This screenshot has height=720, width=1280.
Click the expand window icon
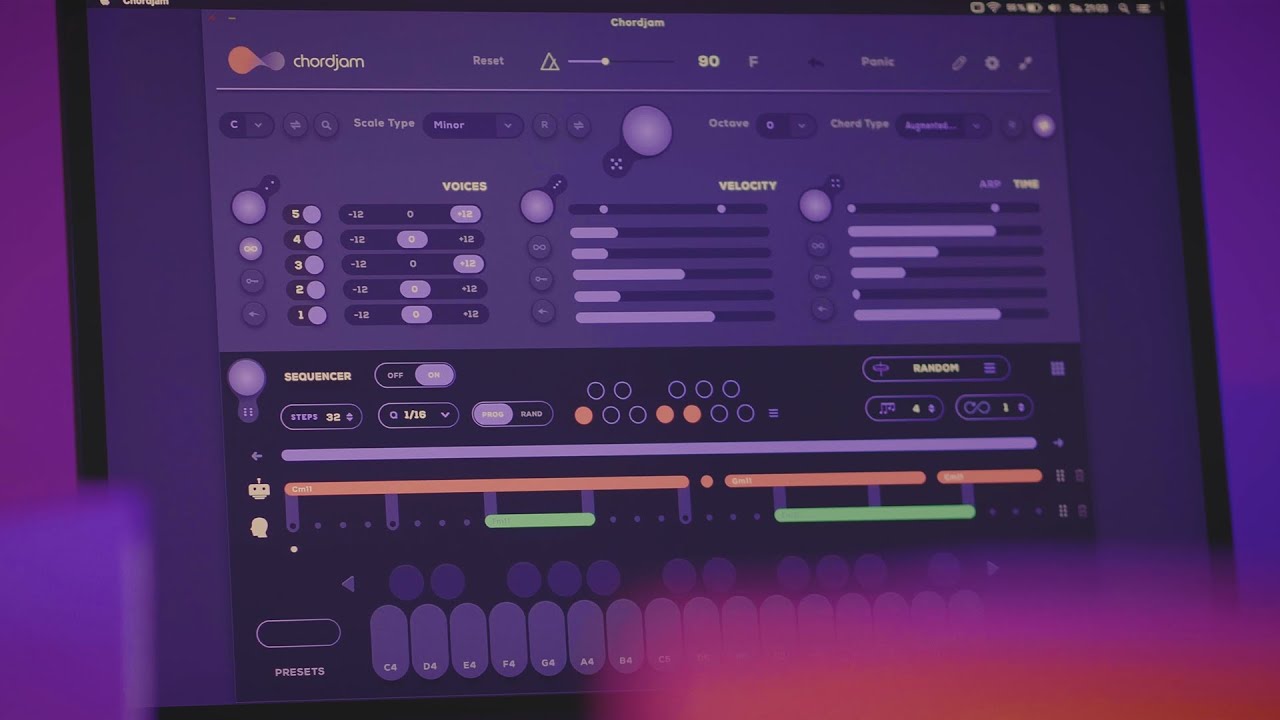1025,63
